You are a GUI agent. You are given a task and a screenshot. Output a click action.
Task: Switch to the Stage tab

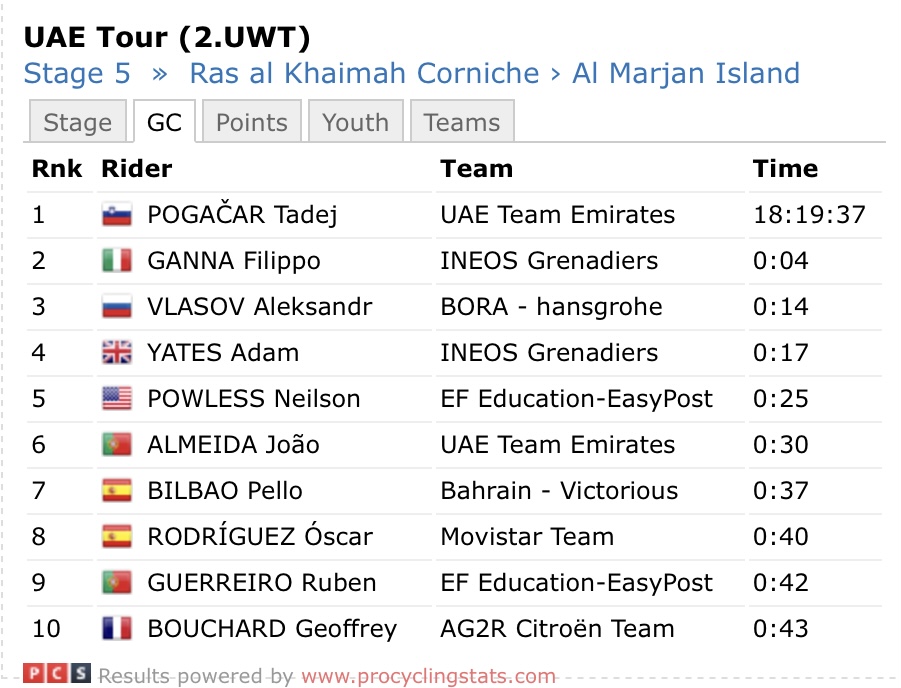point(77,123)
